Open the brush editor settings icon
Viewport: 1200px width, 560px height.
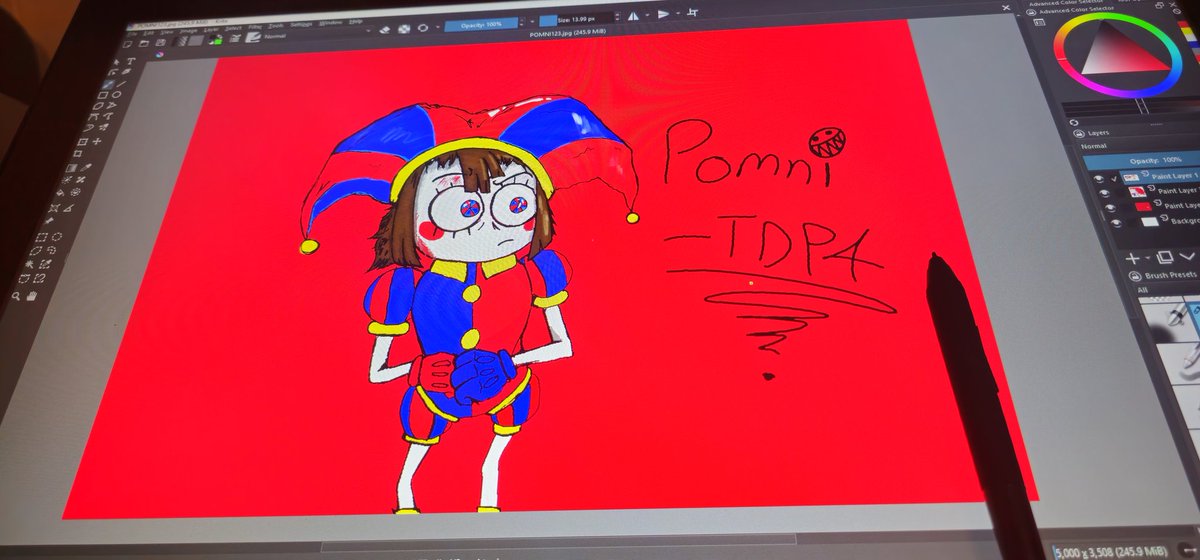(235, 38)
